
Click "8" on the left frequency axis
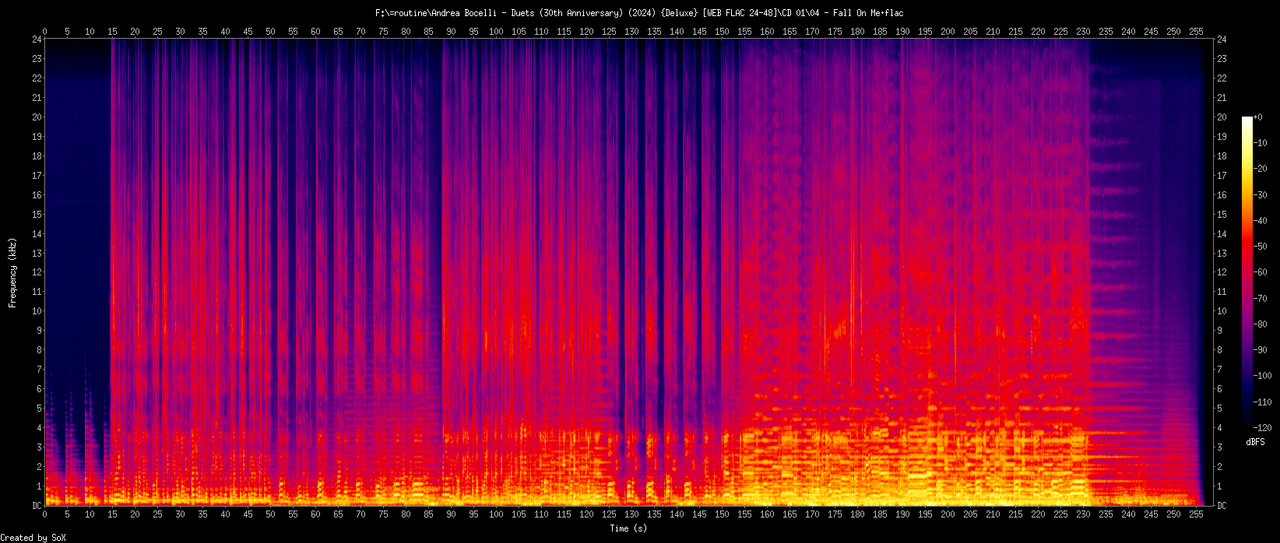tap(39, 350)
